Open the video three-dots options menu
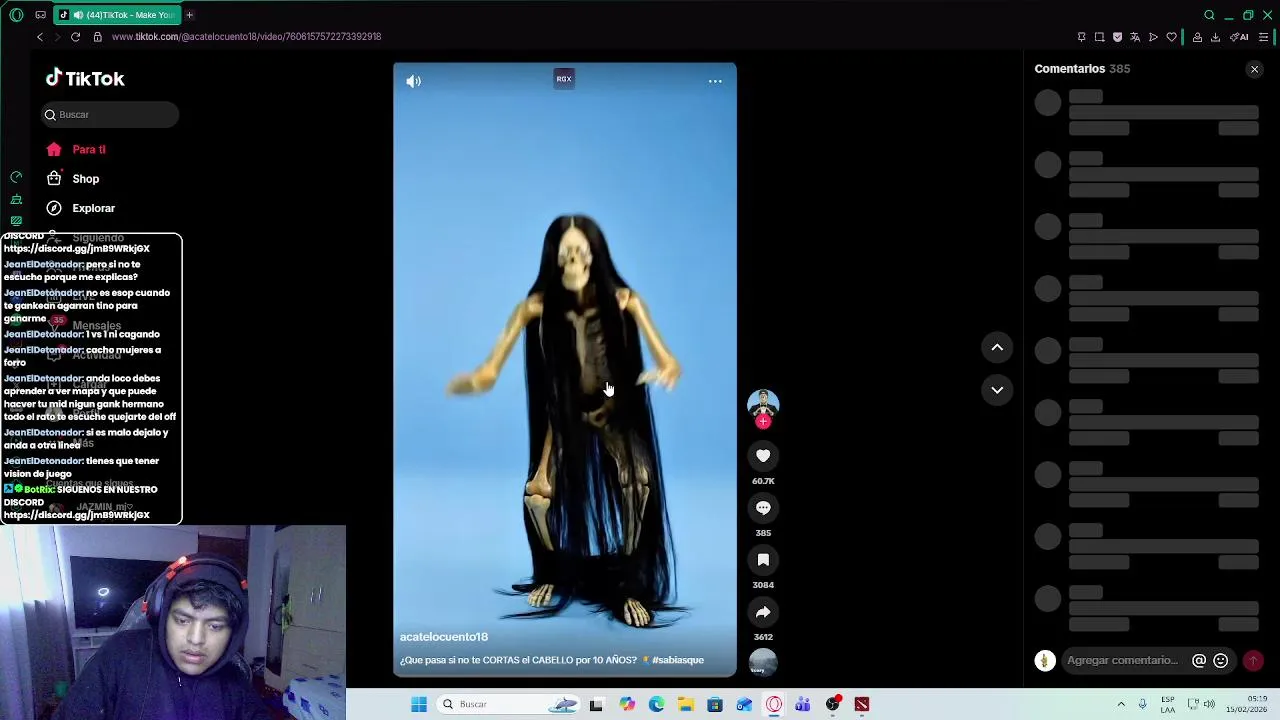1280x720 pixels. [x=715, y=81]
